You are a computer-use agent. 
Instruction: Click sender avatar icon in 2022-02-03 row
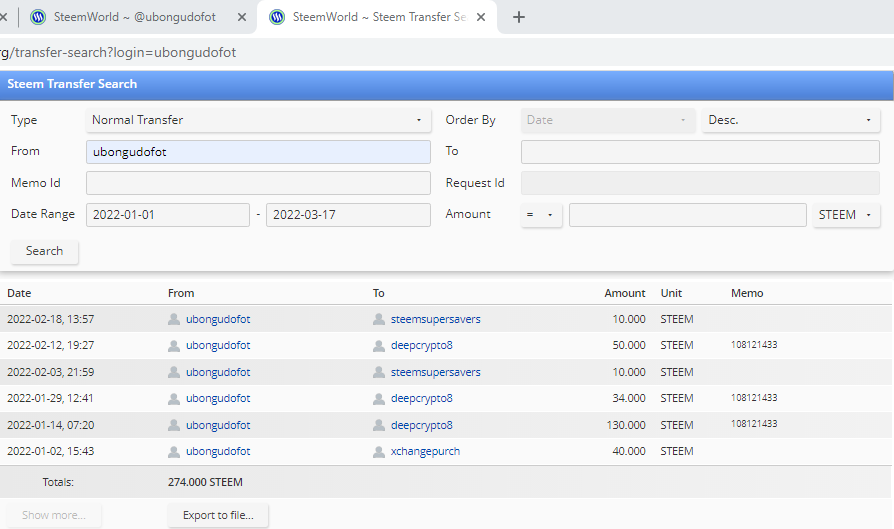point(174,372)
